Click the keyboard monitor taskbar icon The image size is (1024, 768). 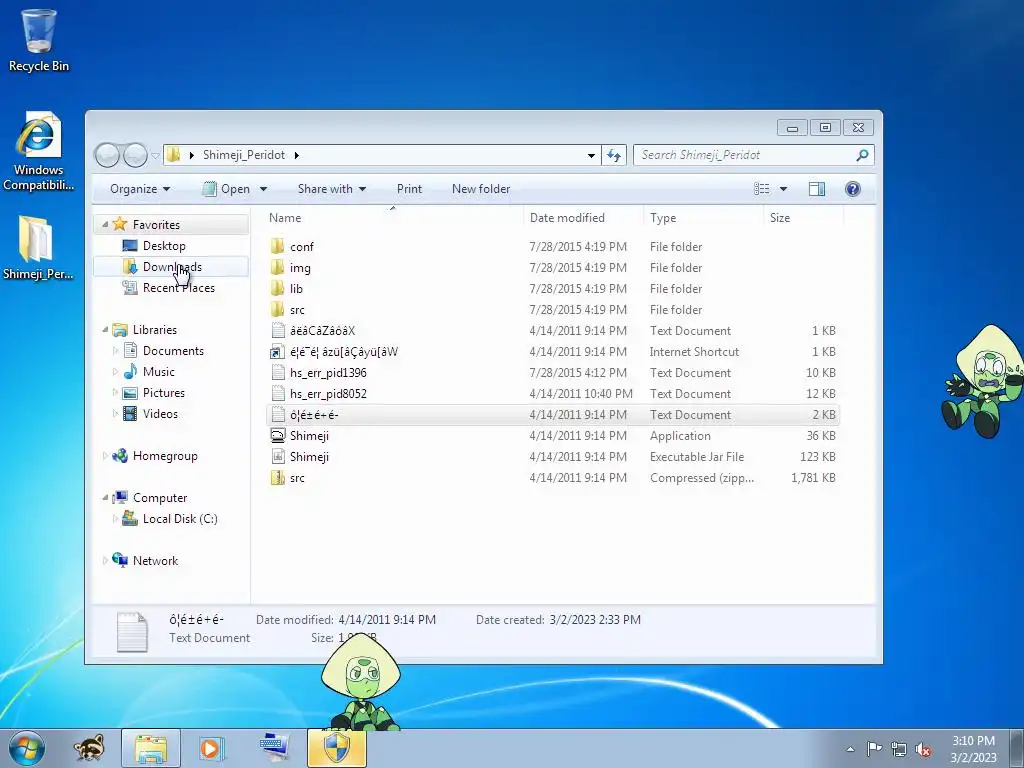pos(274,748)
